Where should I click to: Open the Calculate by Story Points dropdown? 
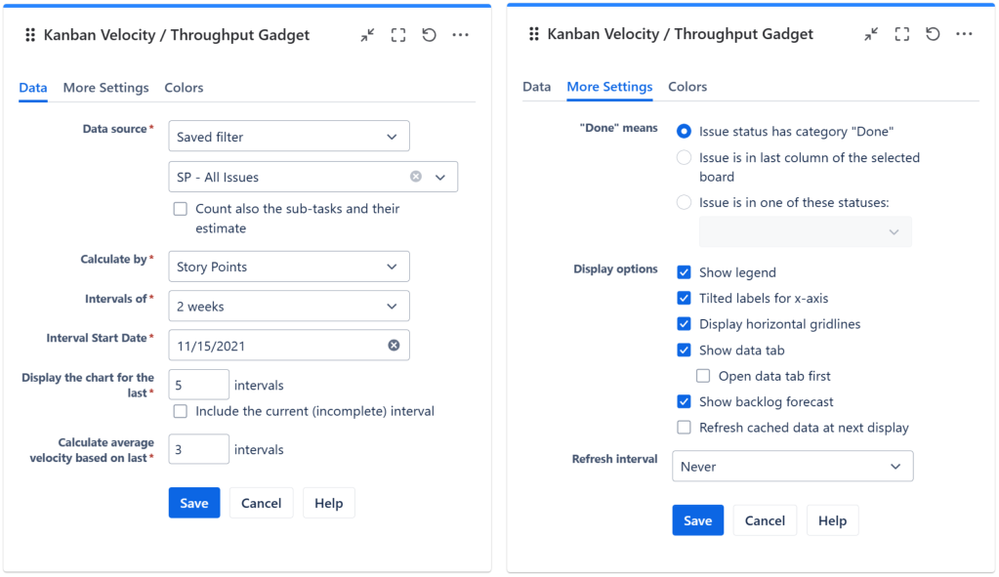coord(289,267)
